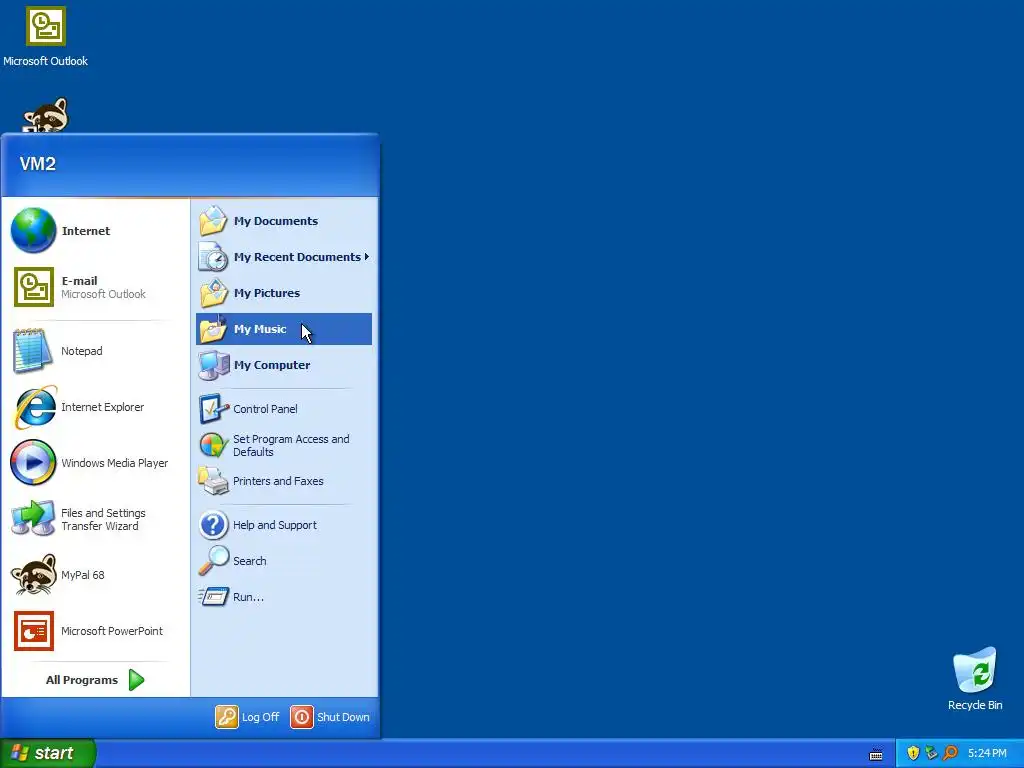This screenshot has height=768, width=1024.
Task: Click the Run... command icon
Action: [x=214, y=596]
